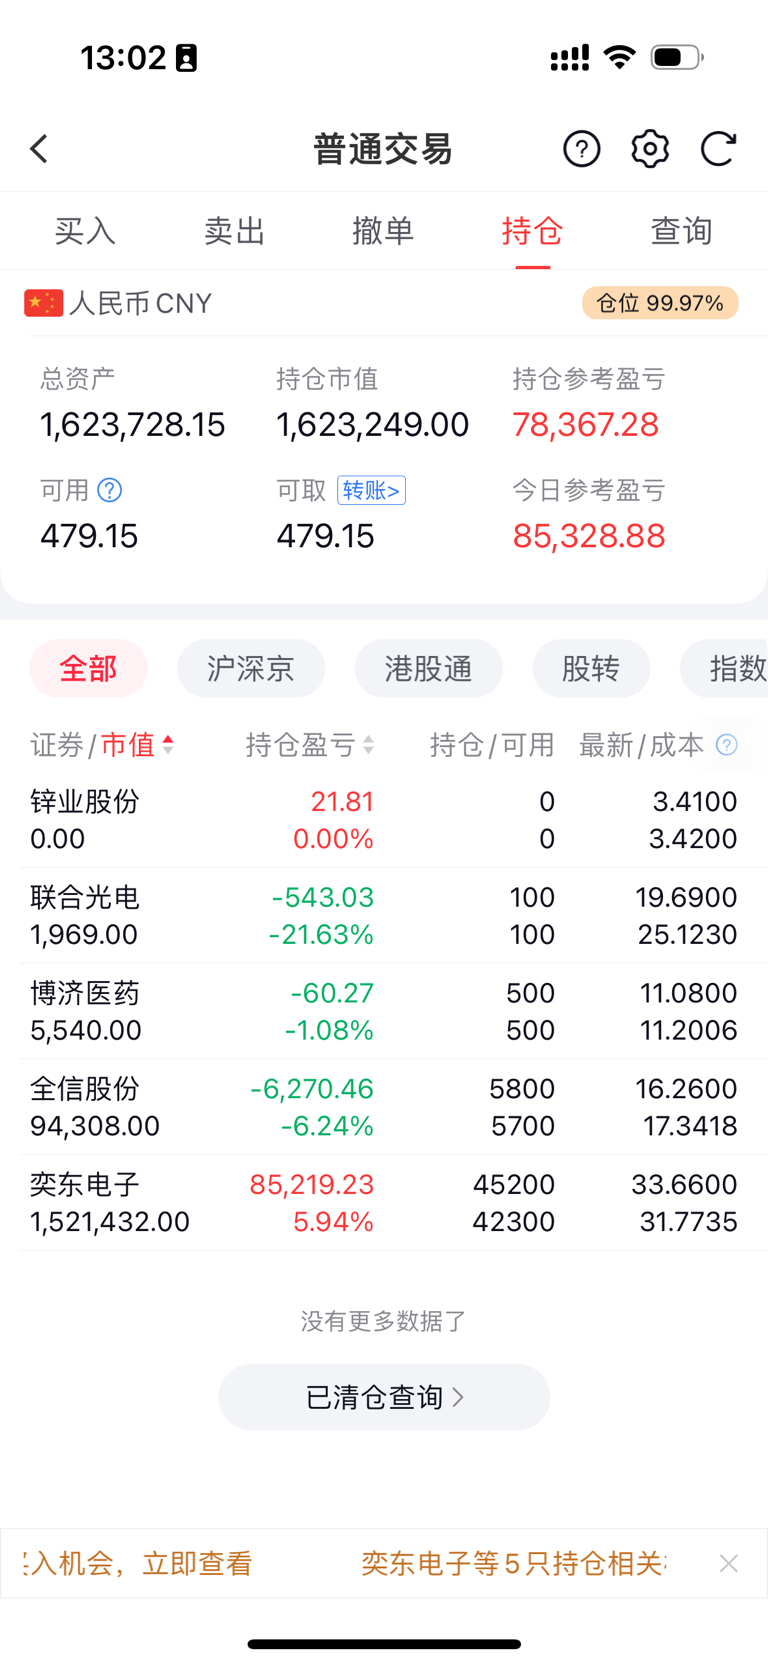Select the 港股通 filter chip
The width and height of the screenshot is (769, 1665).
429,668
